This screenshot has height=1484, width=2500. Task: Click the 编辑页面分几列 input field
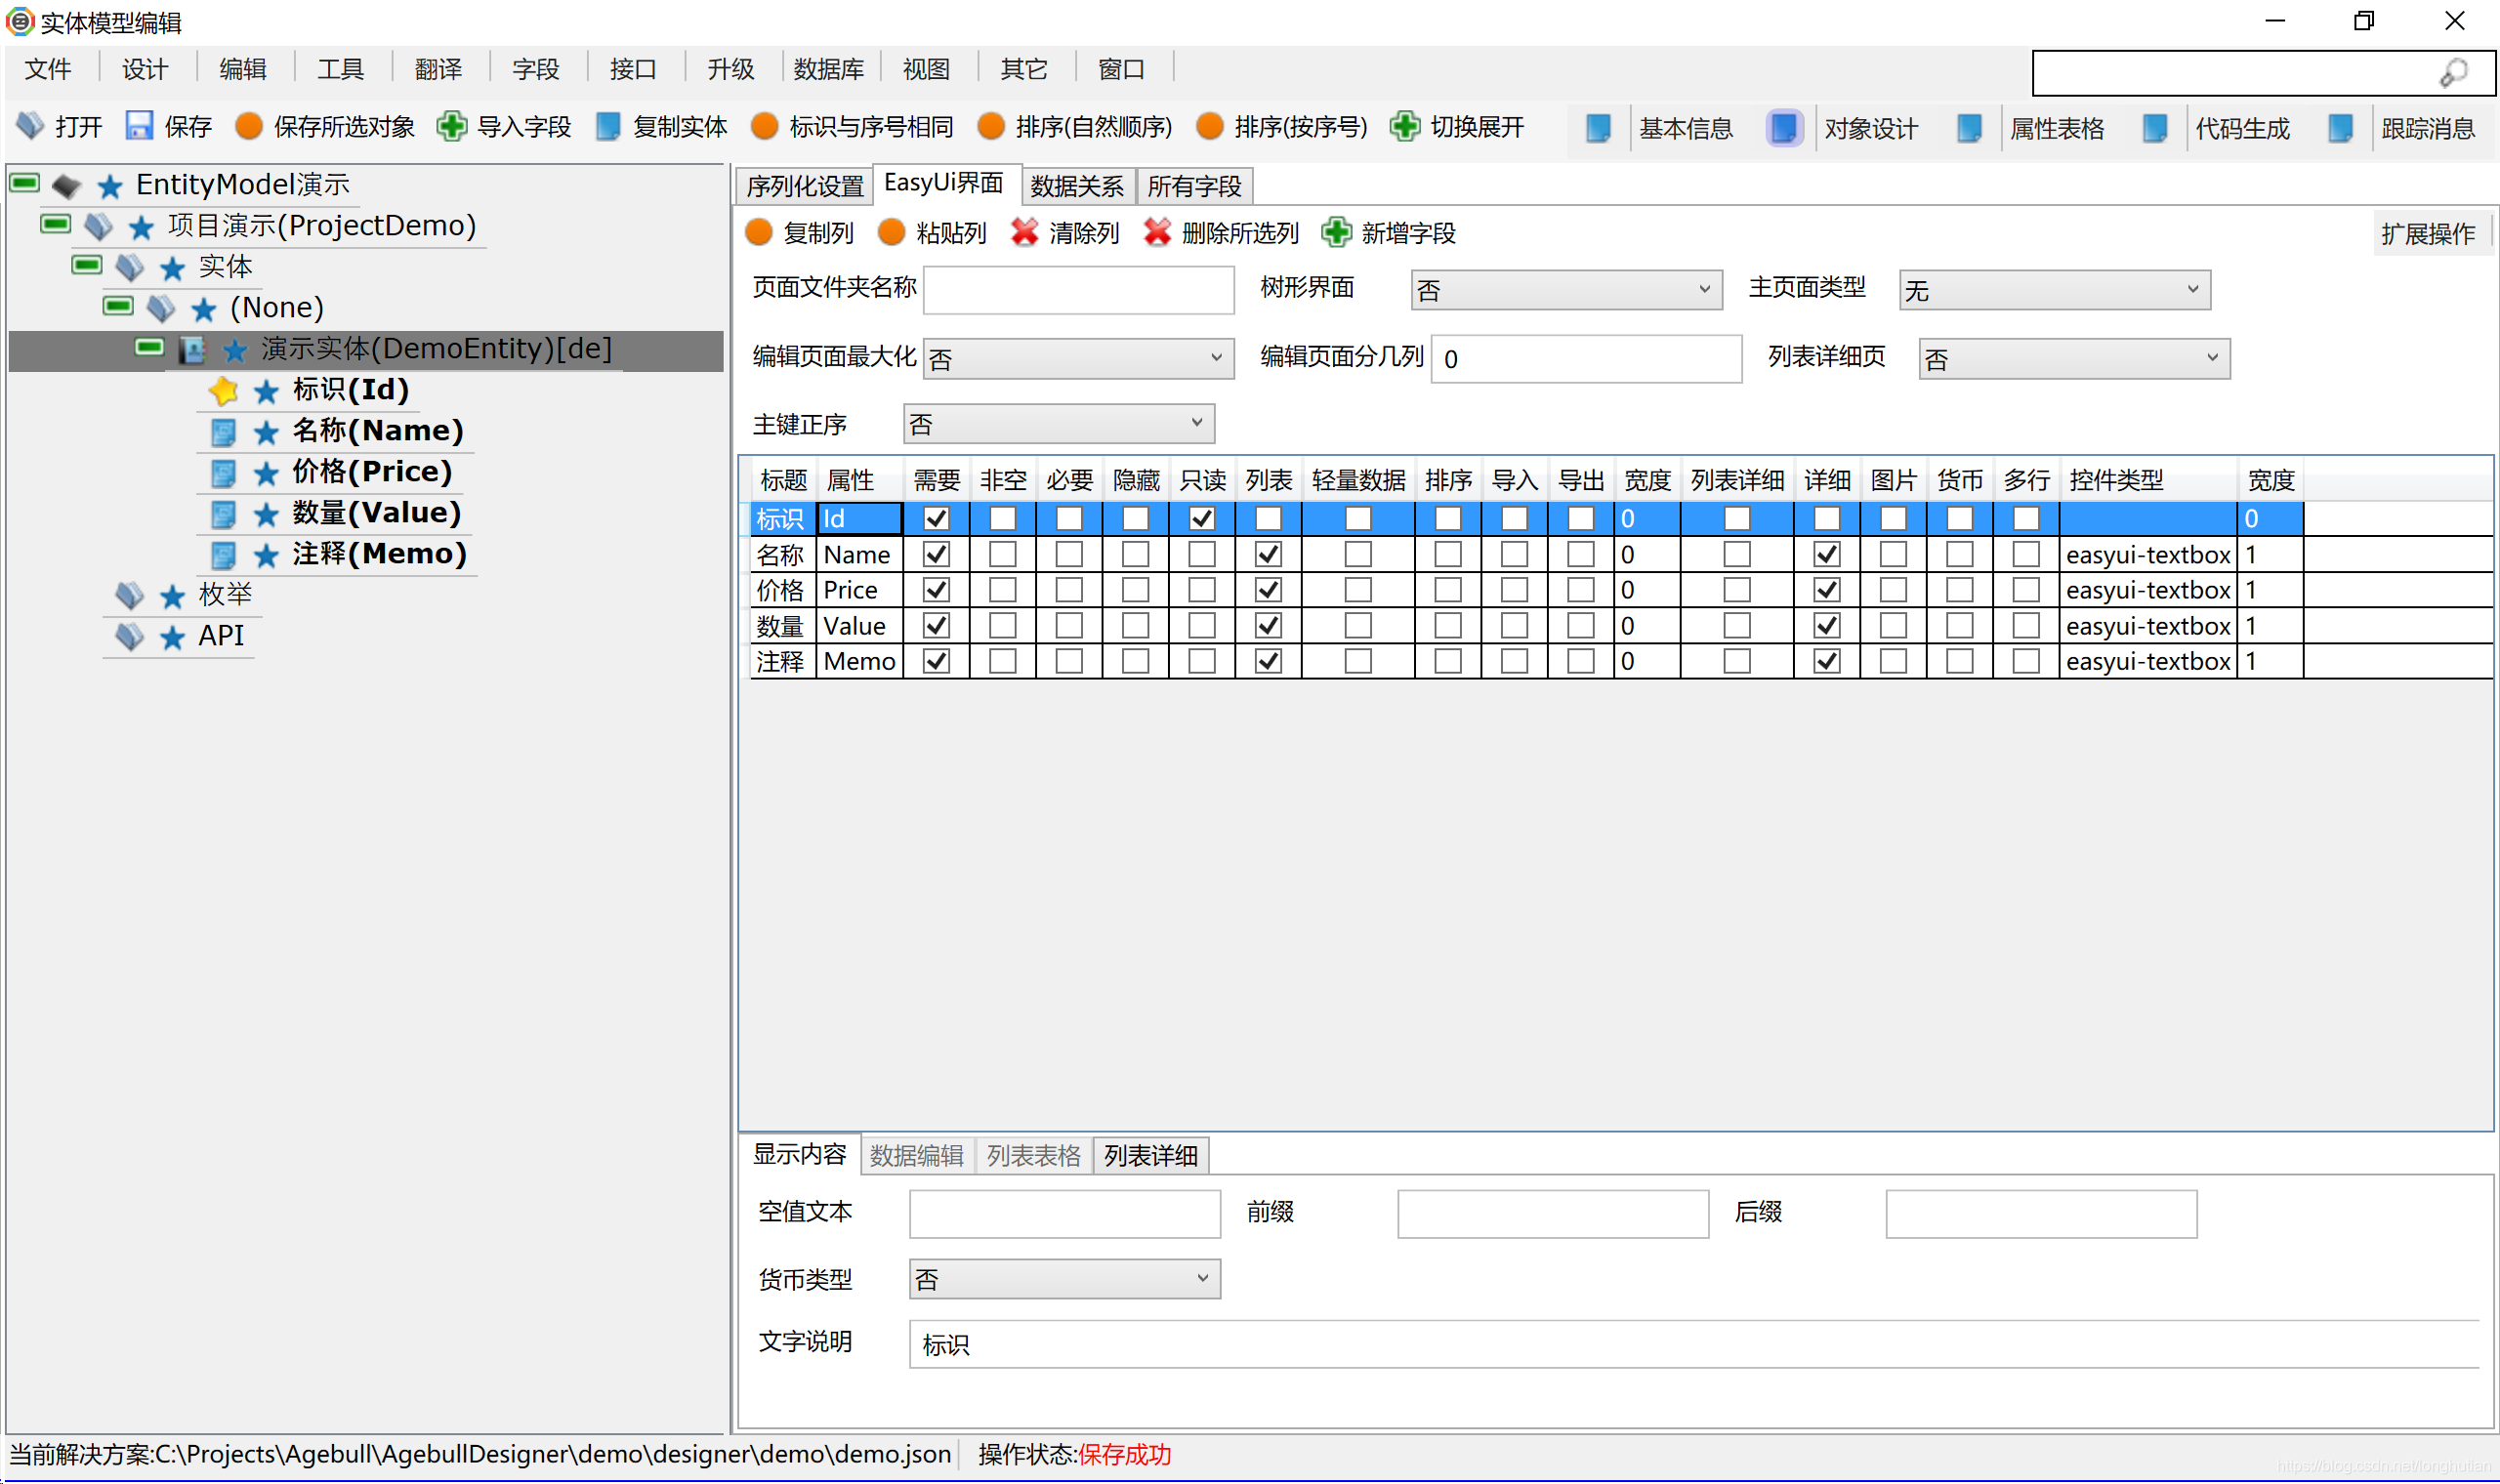coord(1587,358)
